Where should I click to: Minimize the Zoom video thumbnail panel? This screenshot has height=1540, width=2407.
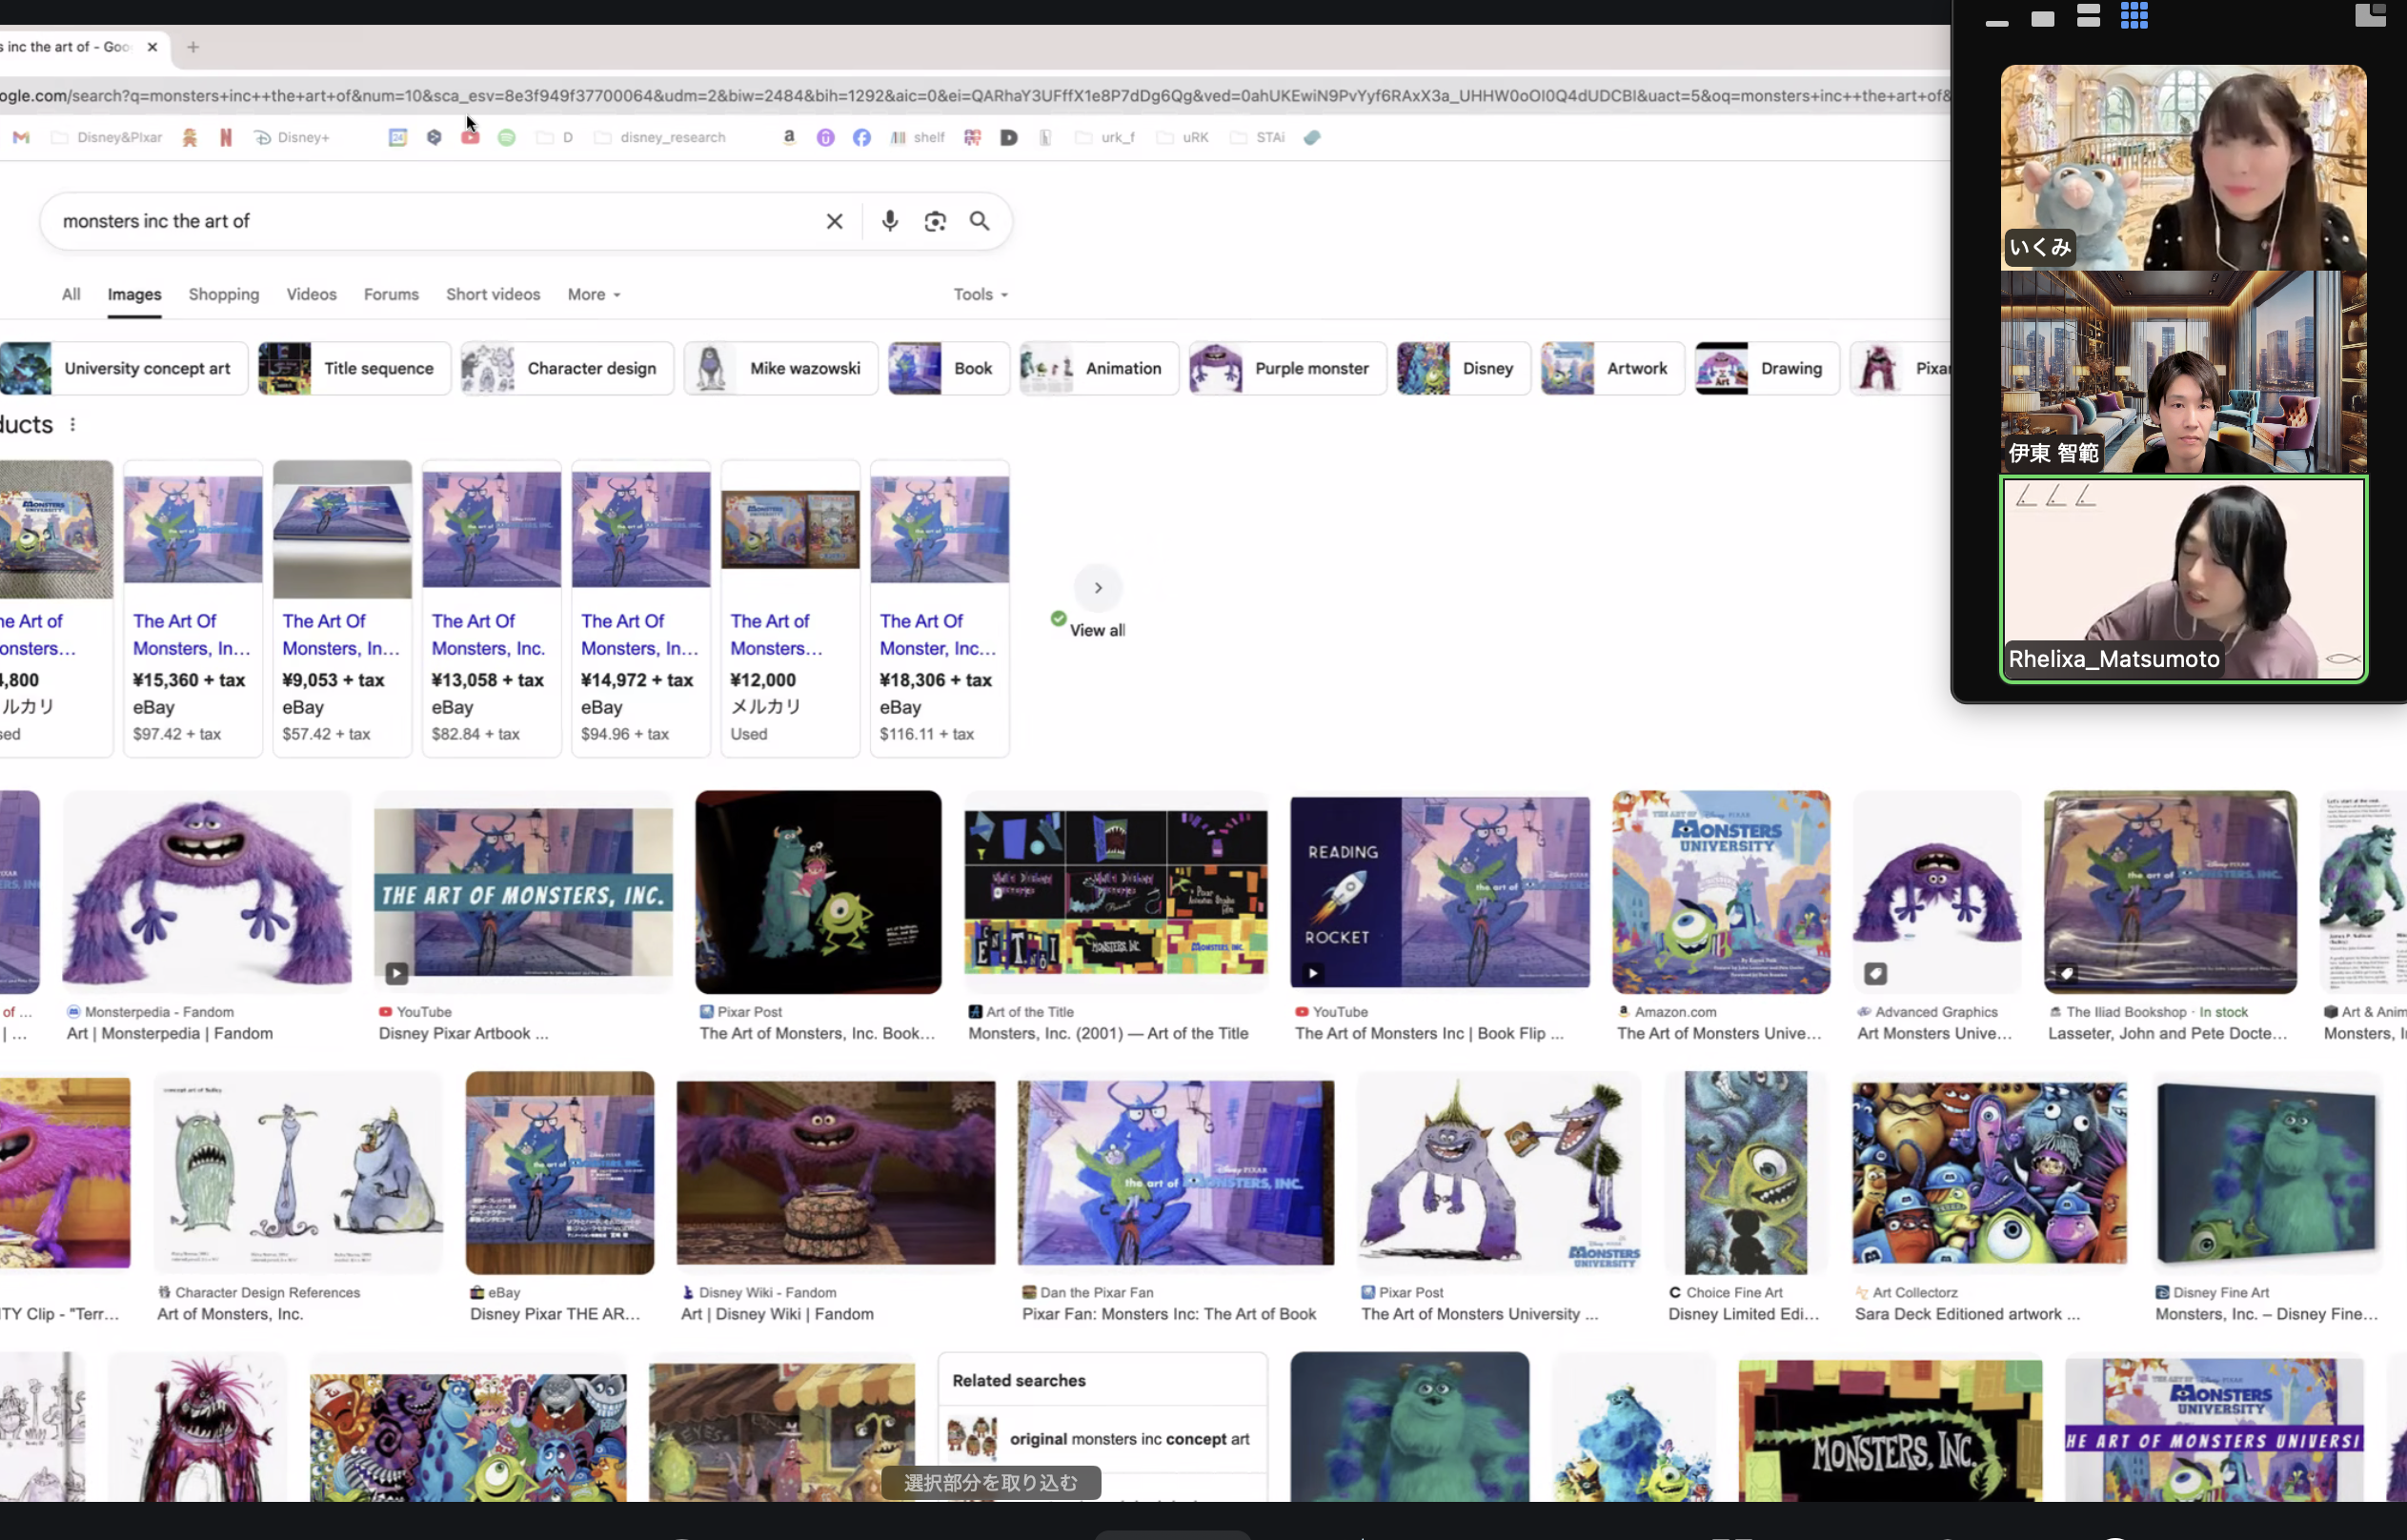[1997, 23]
